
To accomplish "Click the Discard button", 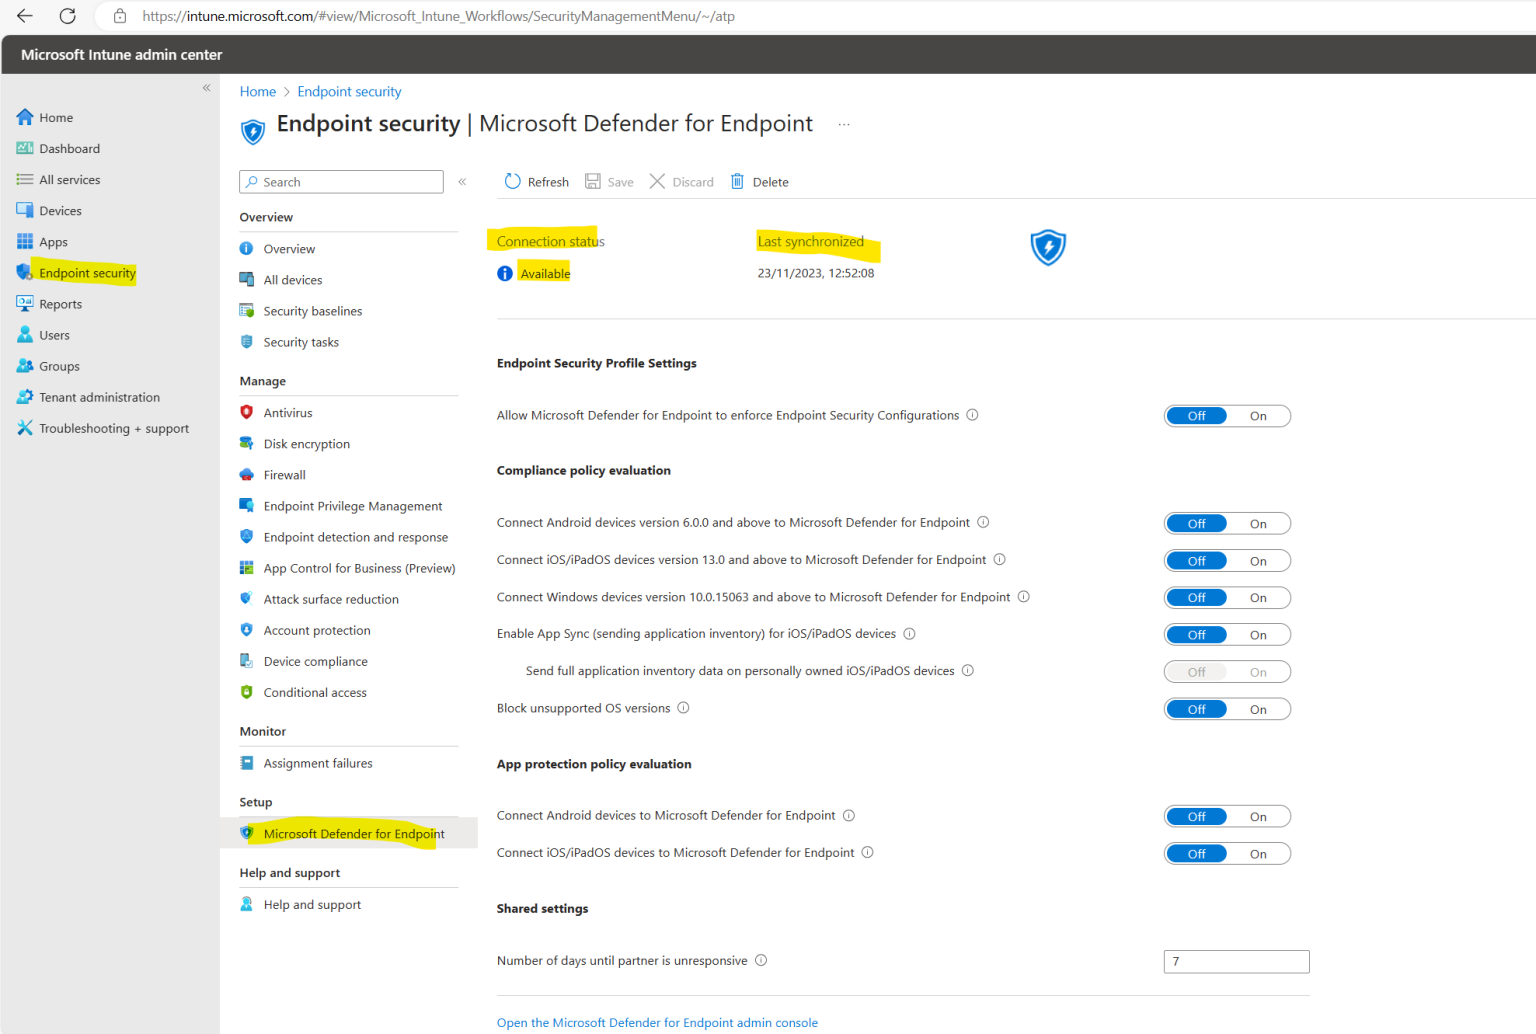I will [x=681, y=181].
